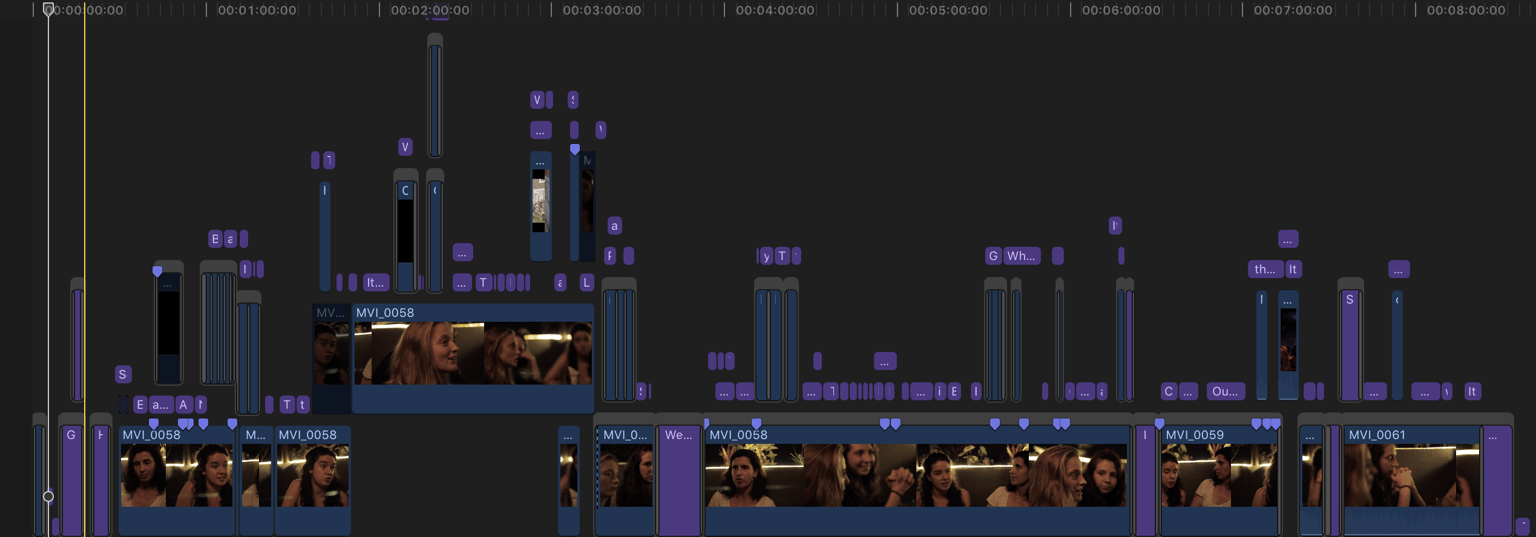Screen dimensions: 1536x537
Task: Select the MVI_0... clip before We... title
Action: (625, 480)
